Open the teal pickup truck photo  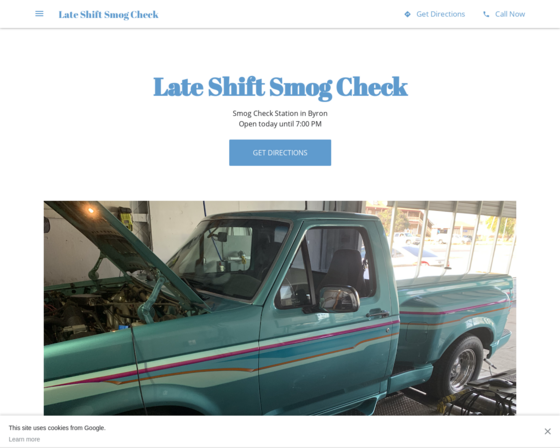[280, 308]
